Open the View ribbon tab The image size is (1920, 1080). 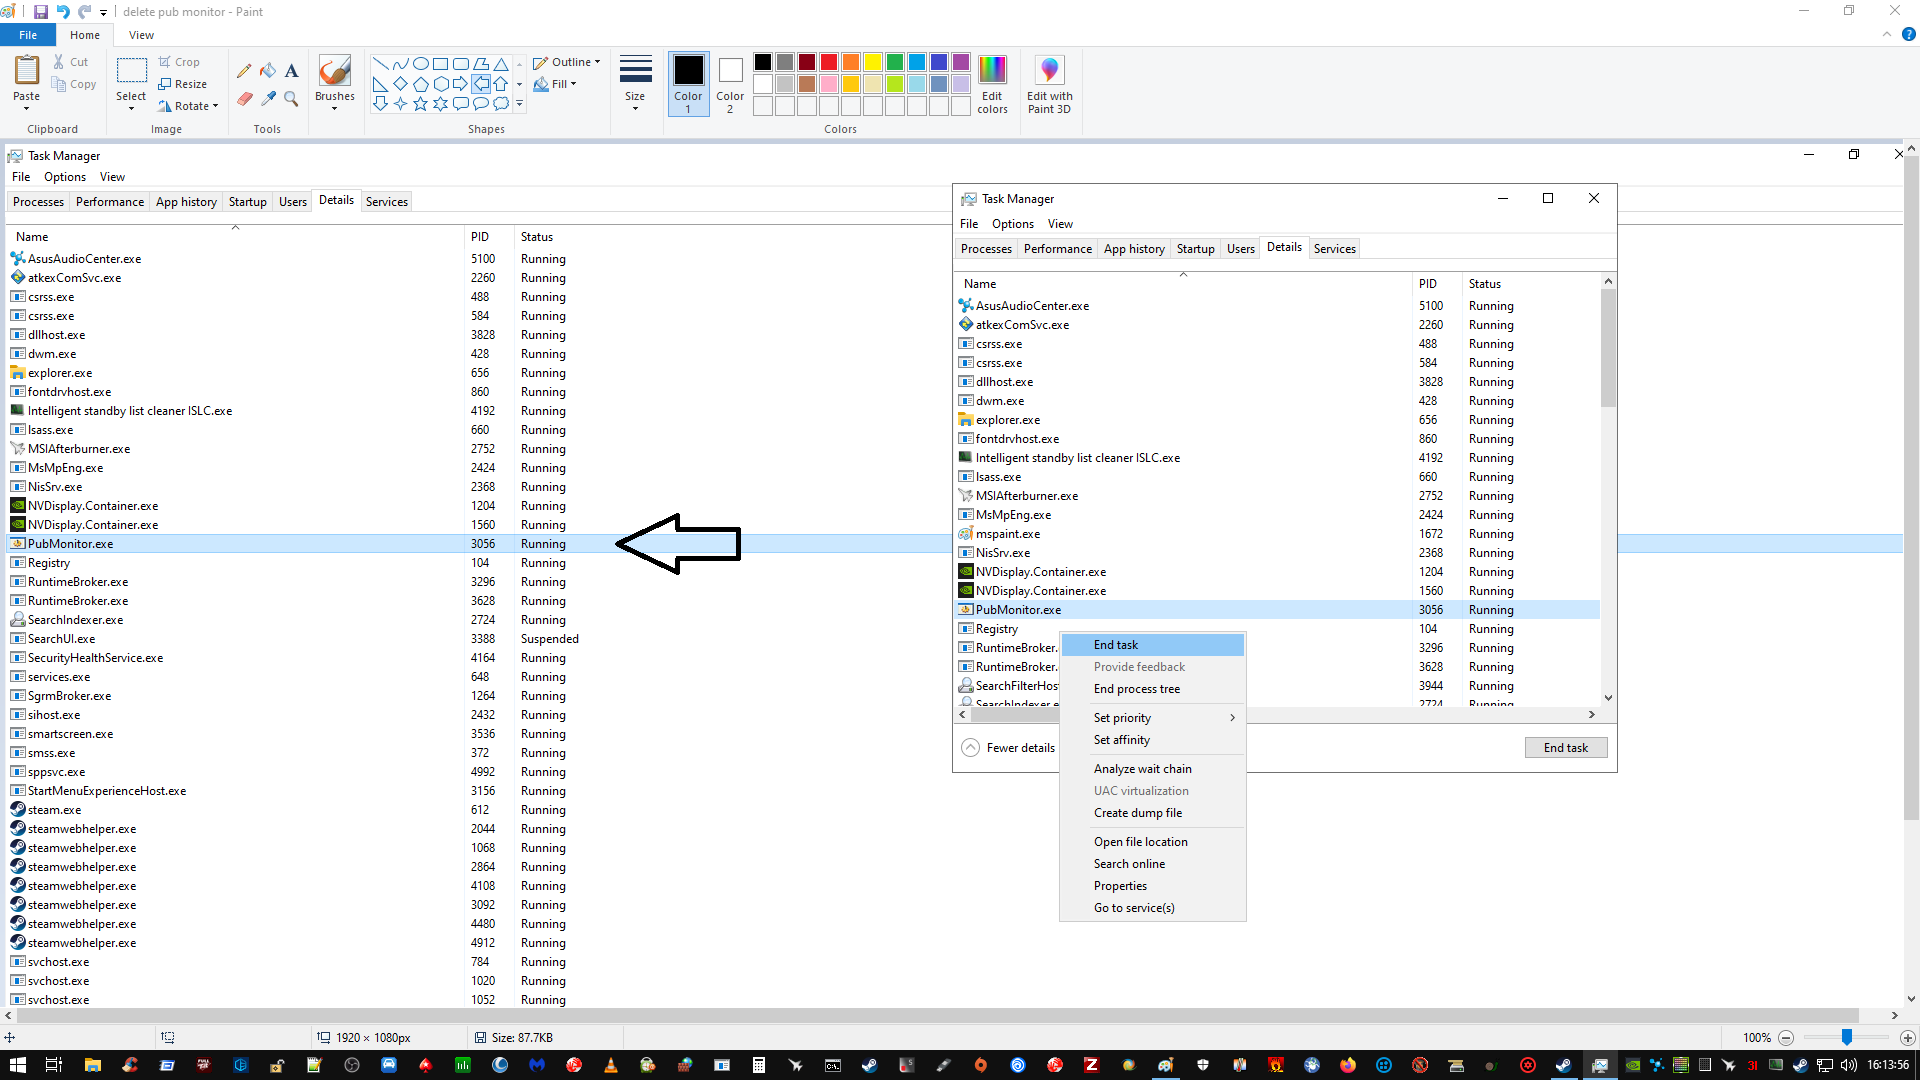coord(141,35)
